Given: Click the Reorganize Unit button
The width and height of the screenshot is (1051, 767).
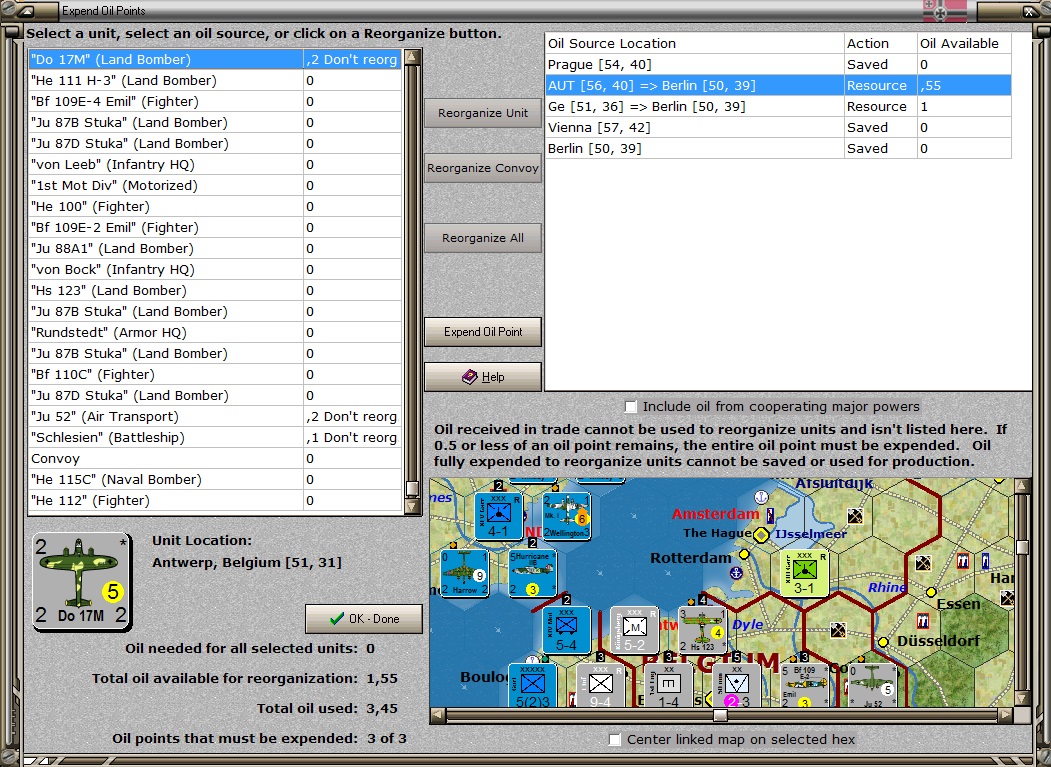Looking at the screenshot, I should point(483,113).
